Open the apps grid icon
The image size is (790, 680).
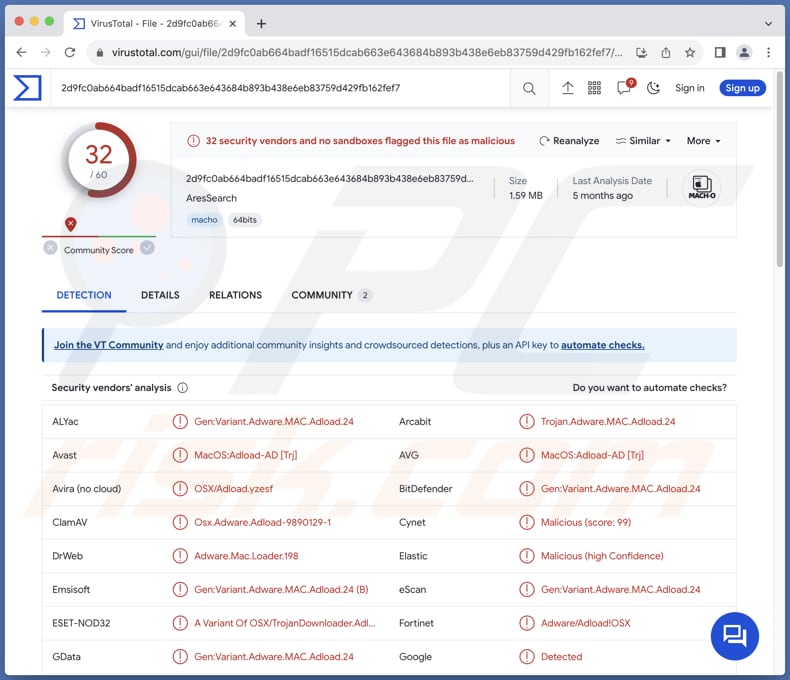(595, 88)
